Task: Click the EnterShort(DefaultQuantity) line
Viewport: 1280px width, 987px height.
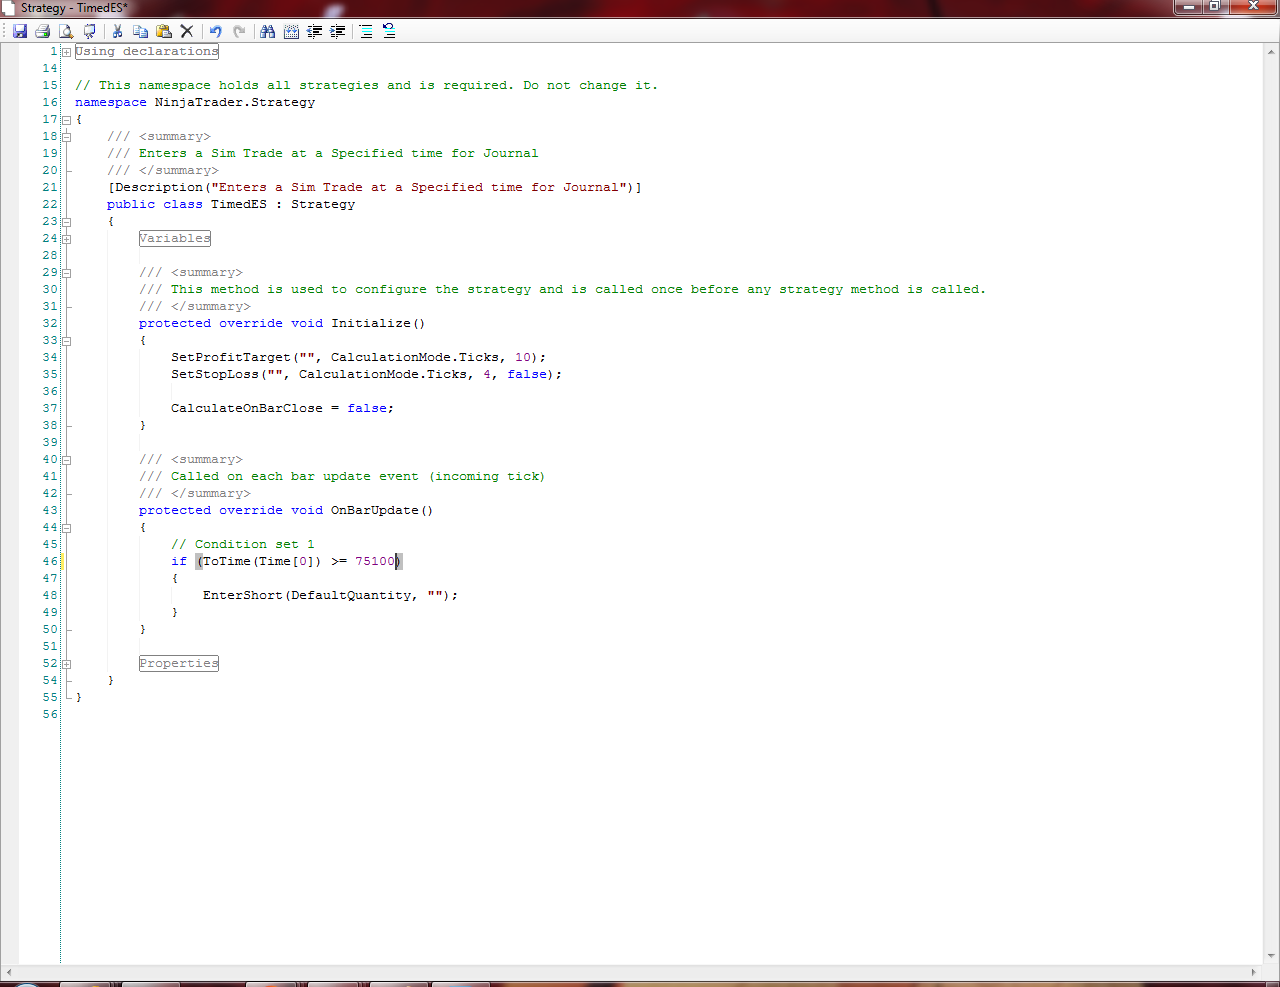Action: point(331,596)
